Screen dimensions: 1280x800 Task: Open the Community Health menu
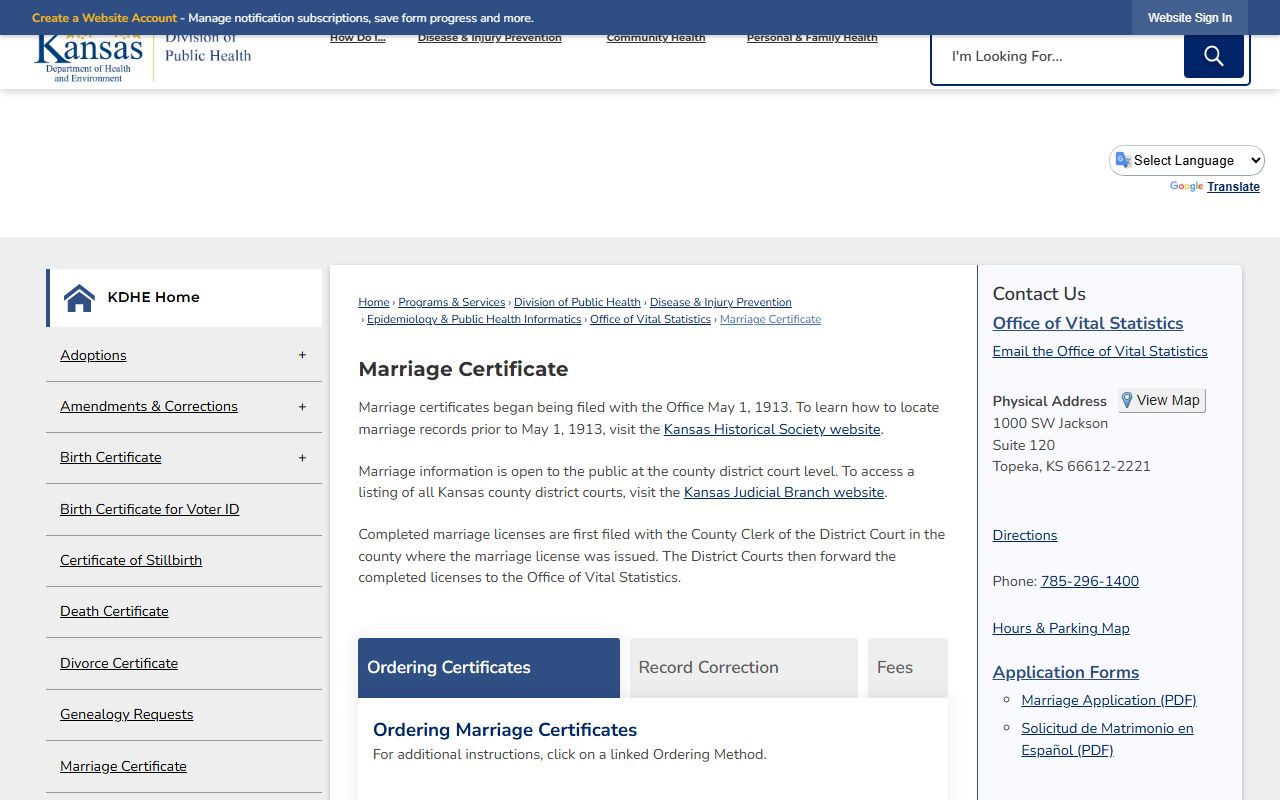coord(656,38)
